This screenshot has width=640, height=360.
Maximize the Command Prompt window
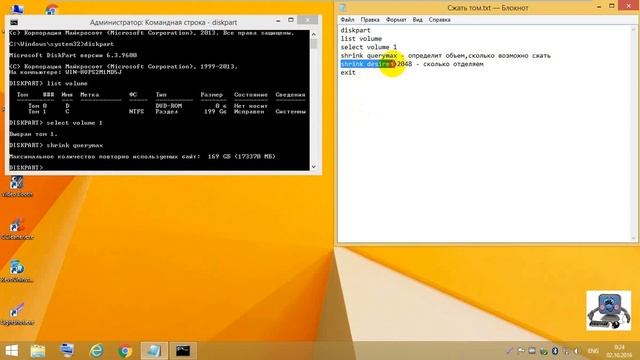coord(291,20)
